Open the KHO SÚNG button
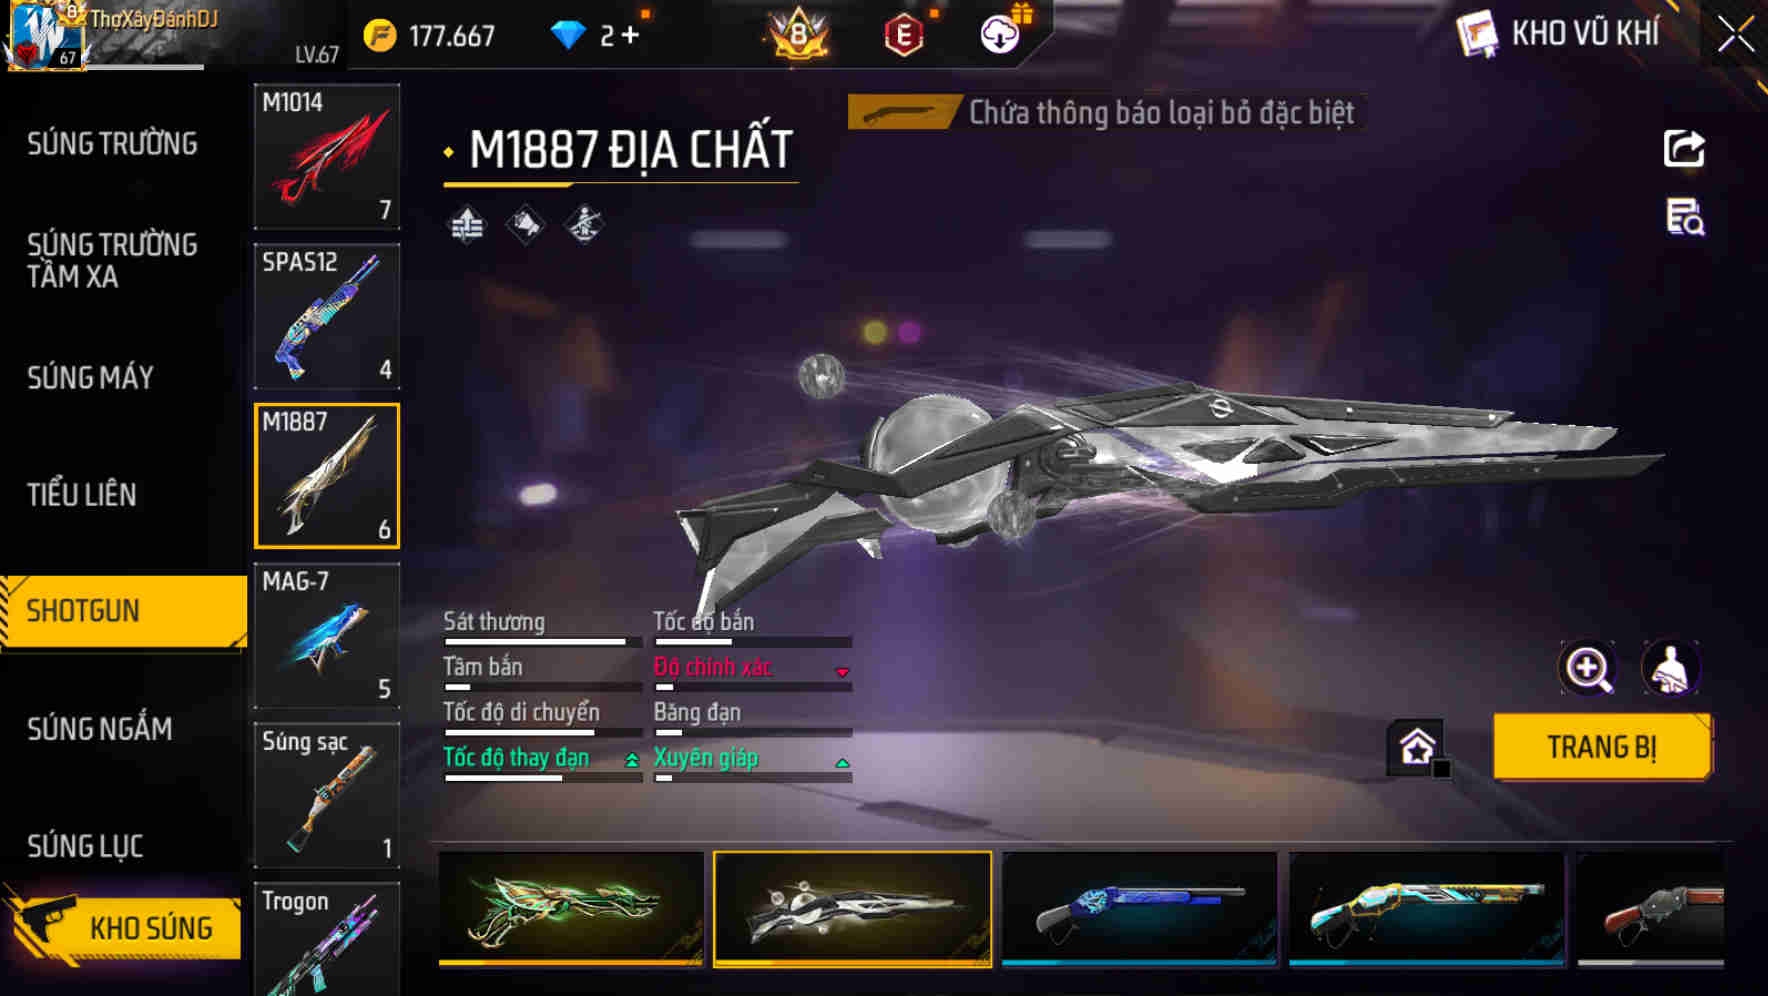This screenshot has width=1768, height=996. [x=125, y=927]
